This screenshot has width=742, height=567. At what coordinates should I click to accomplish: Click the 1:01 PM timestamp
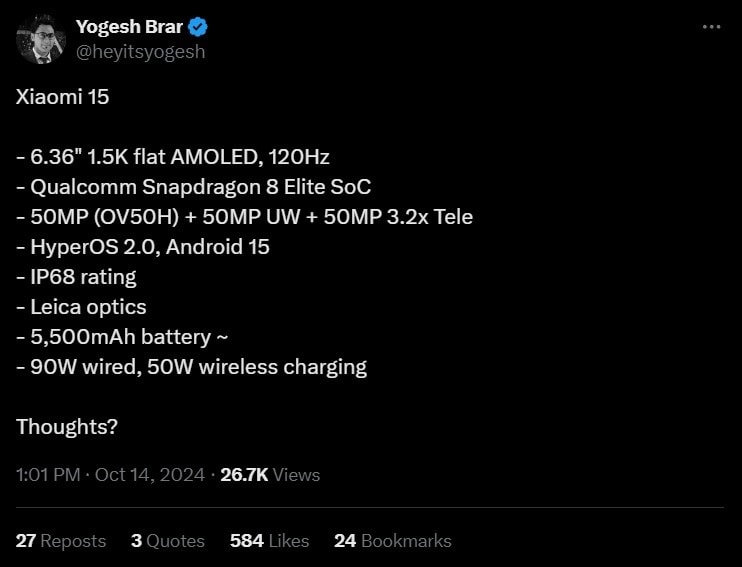point(47,475)
